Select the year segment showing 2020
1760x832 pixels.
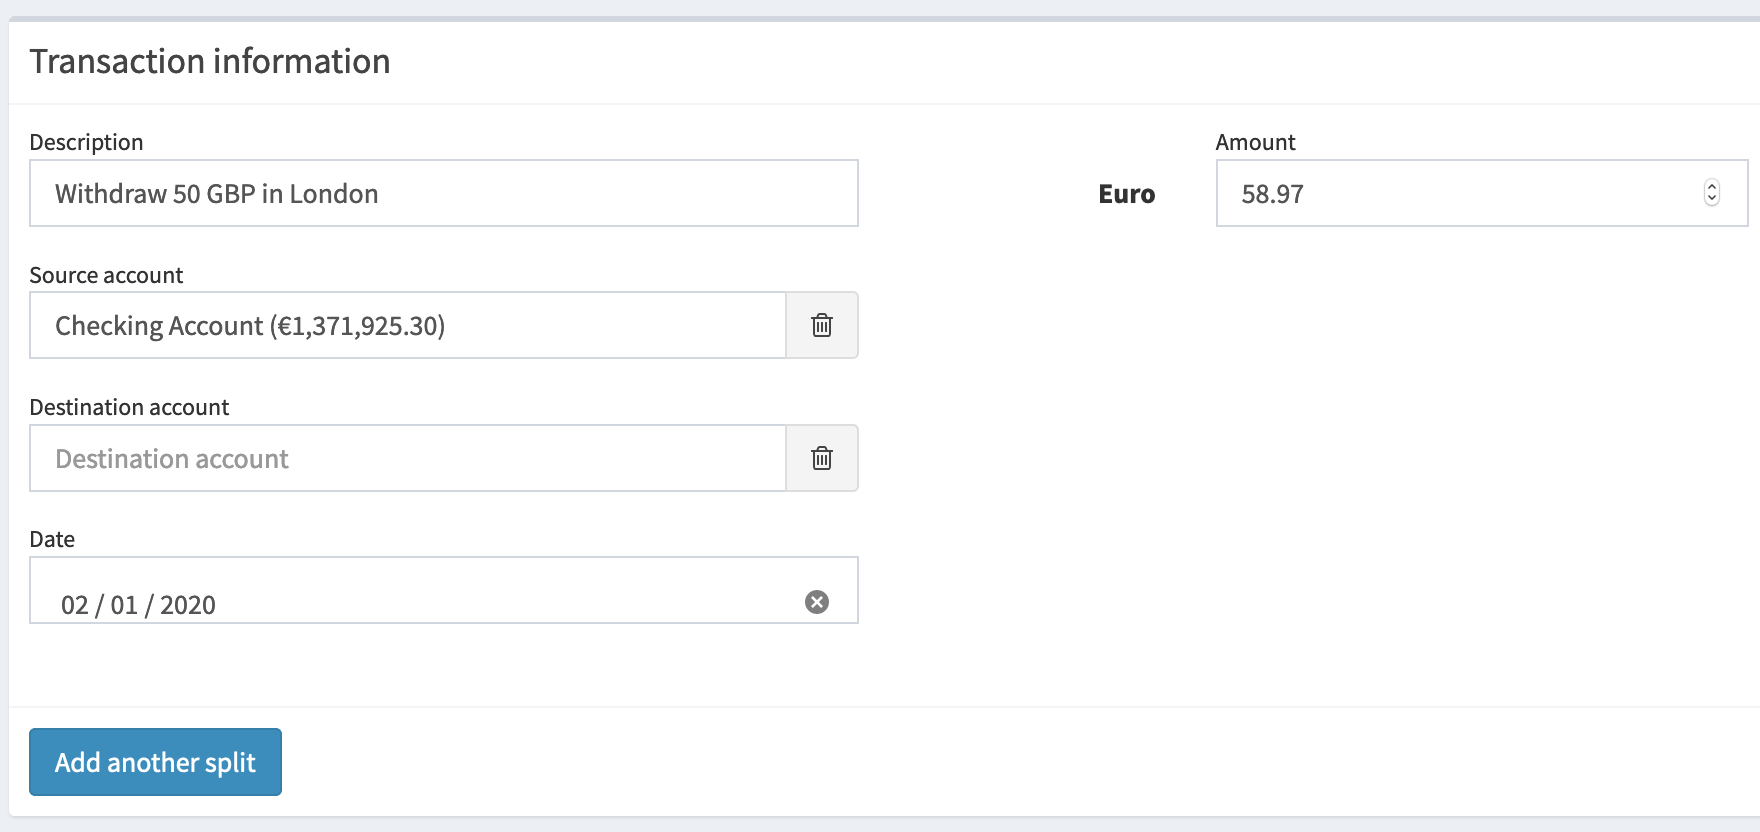coord(190,604)
